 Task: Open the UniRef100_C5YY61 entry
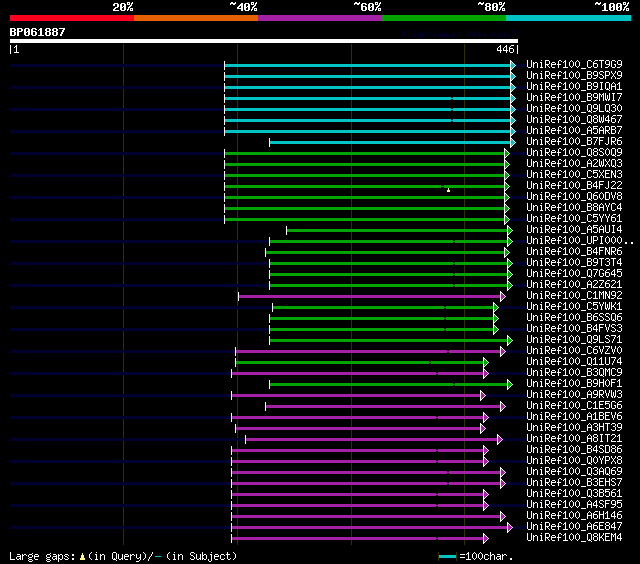pyautogui.click(x=574, y=219)
